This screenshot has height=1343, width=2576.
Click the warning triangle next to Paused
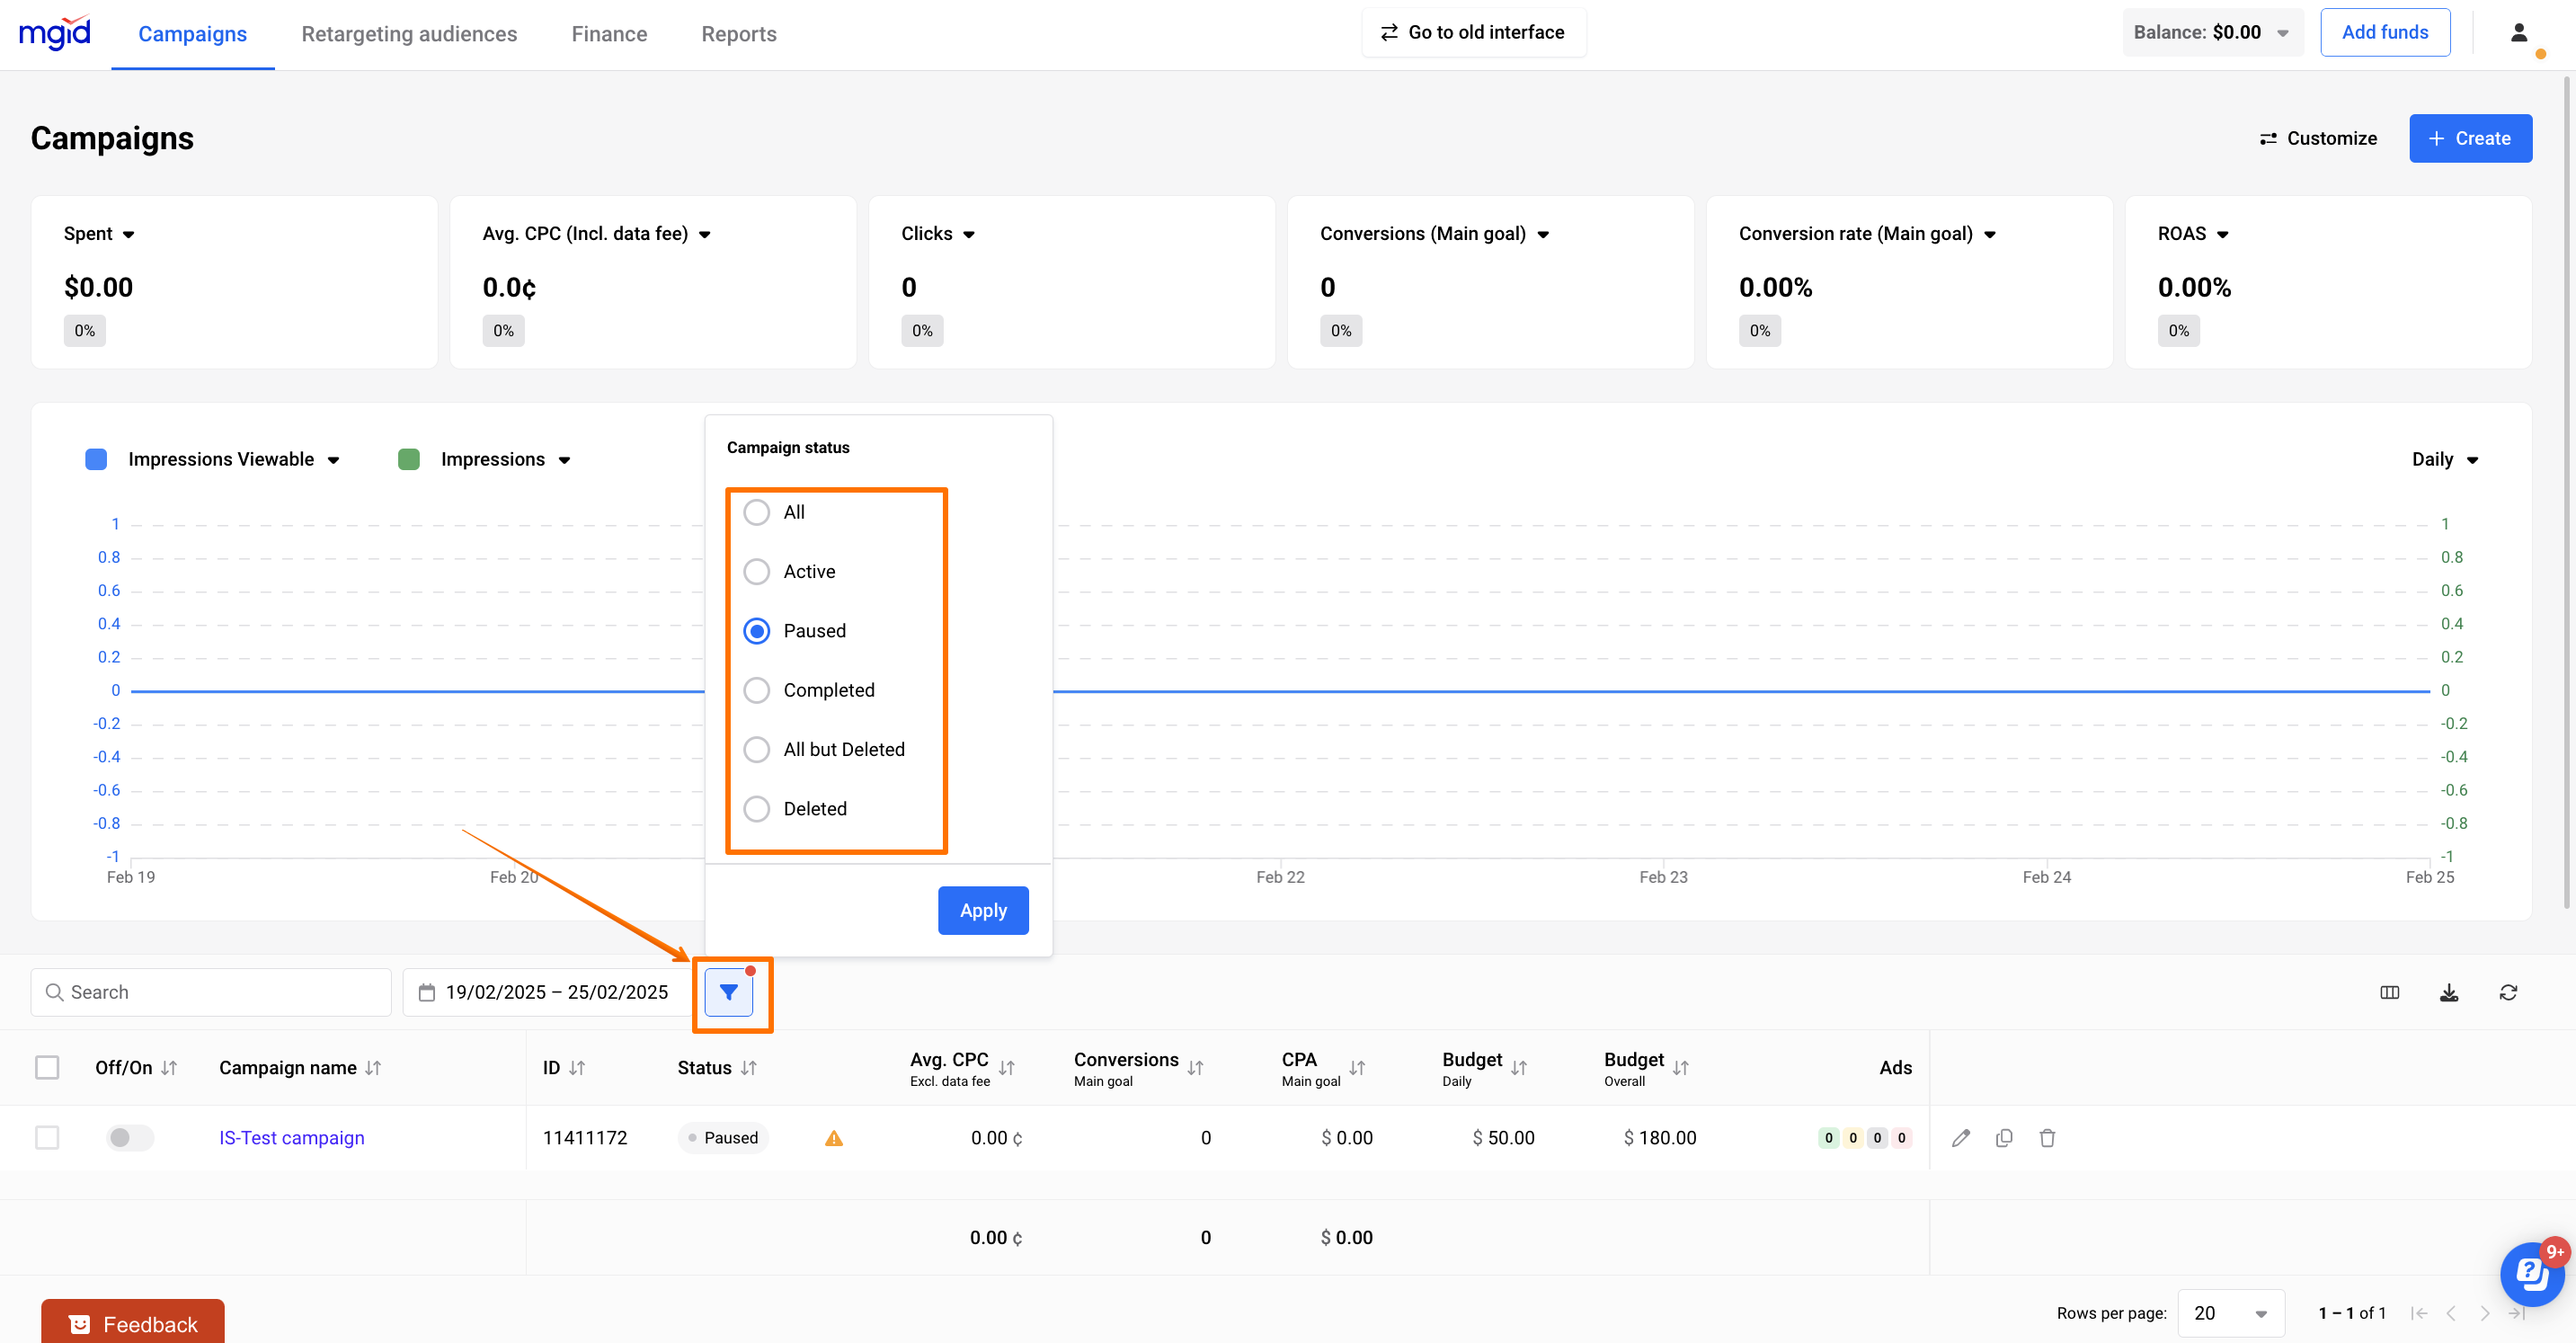coord(833,1138)
